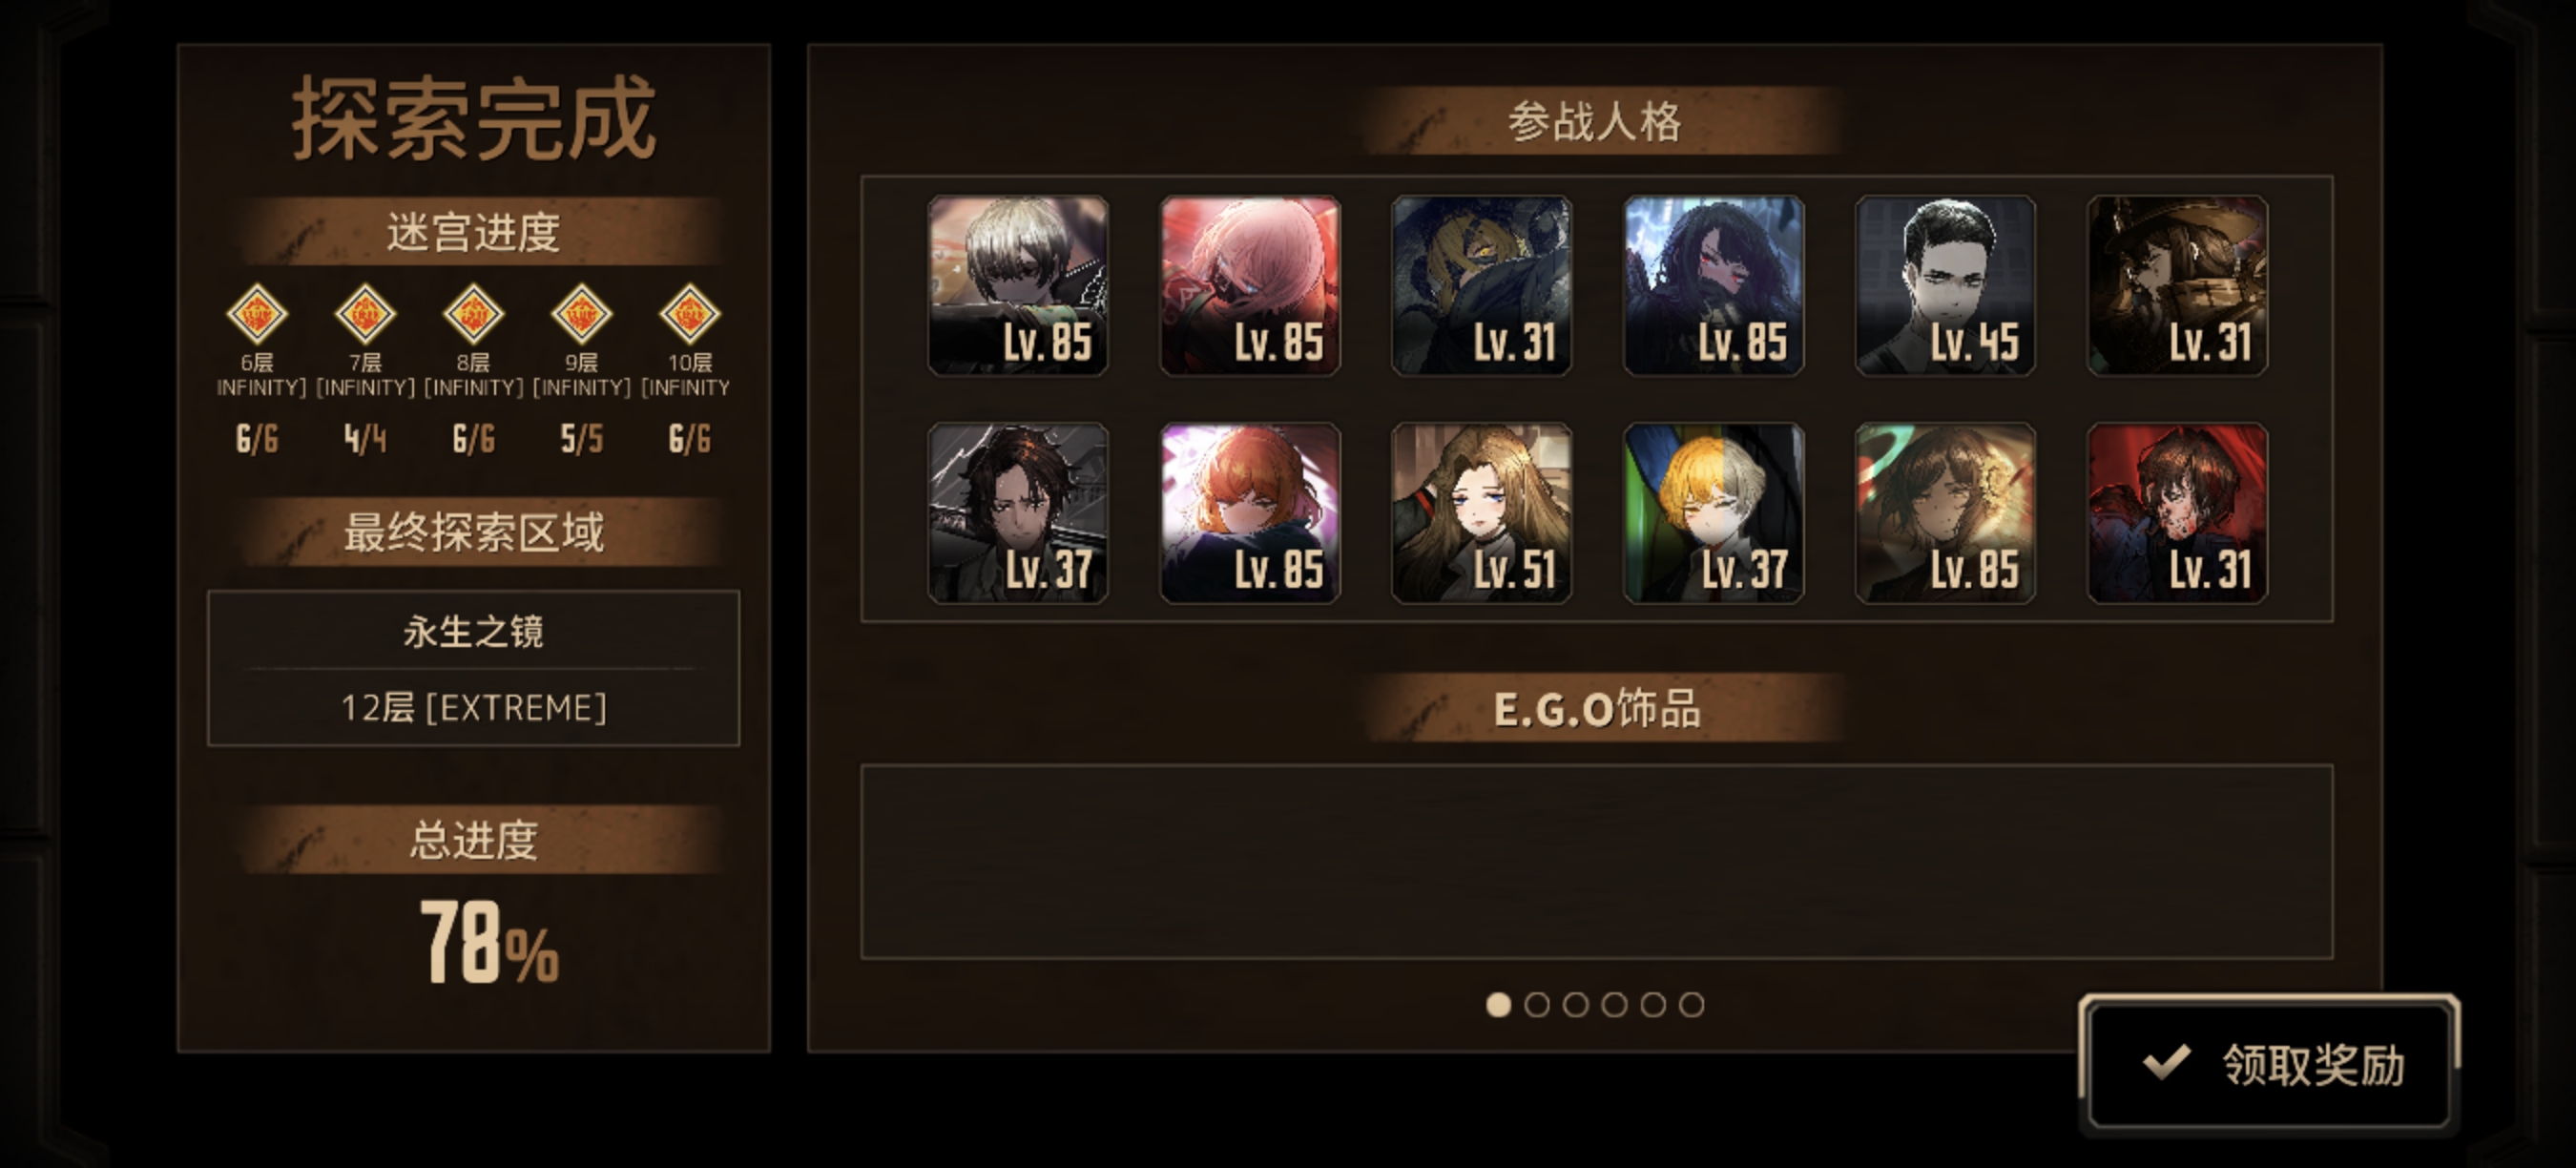Open the white-haired Lv.85 character portrait
Screen dimensions: 2576x1168
coord(1018,286)
